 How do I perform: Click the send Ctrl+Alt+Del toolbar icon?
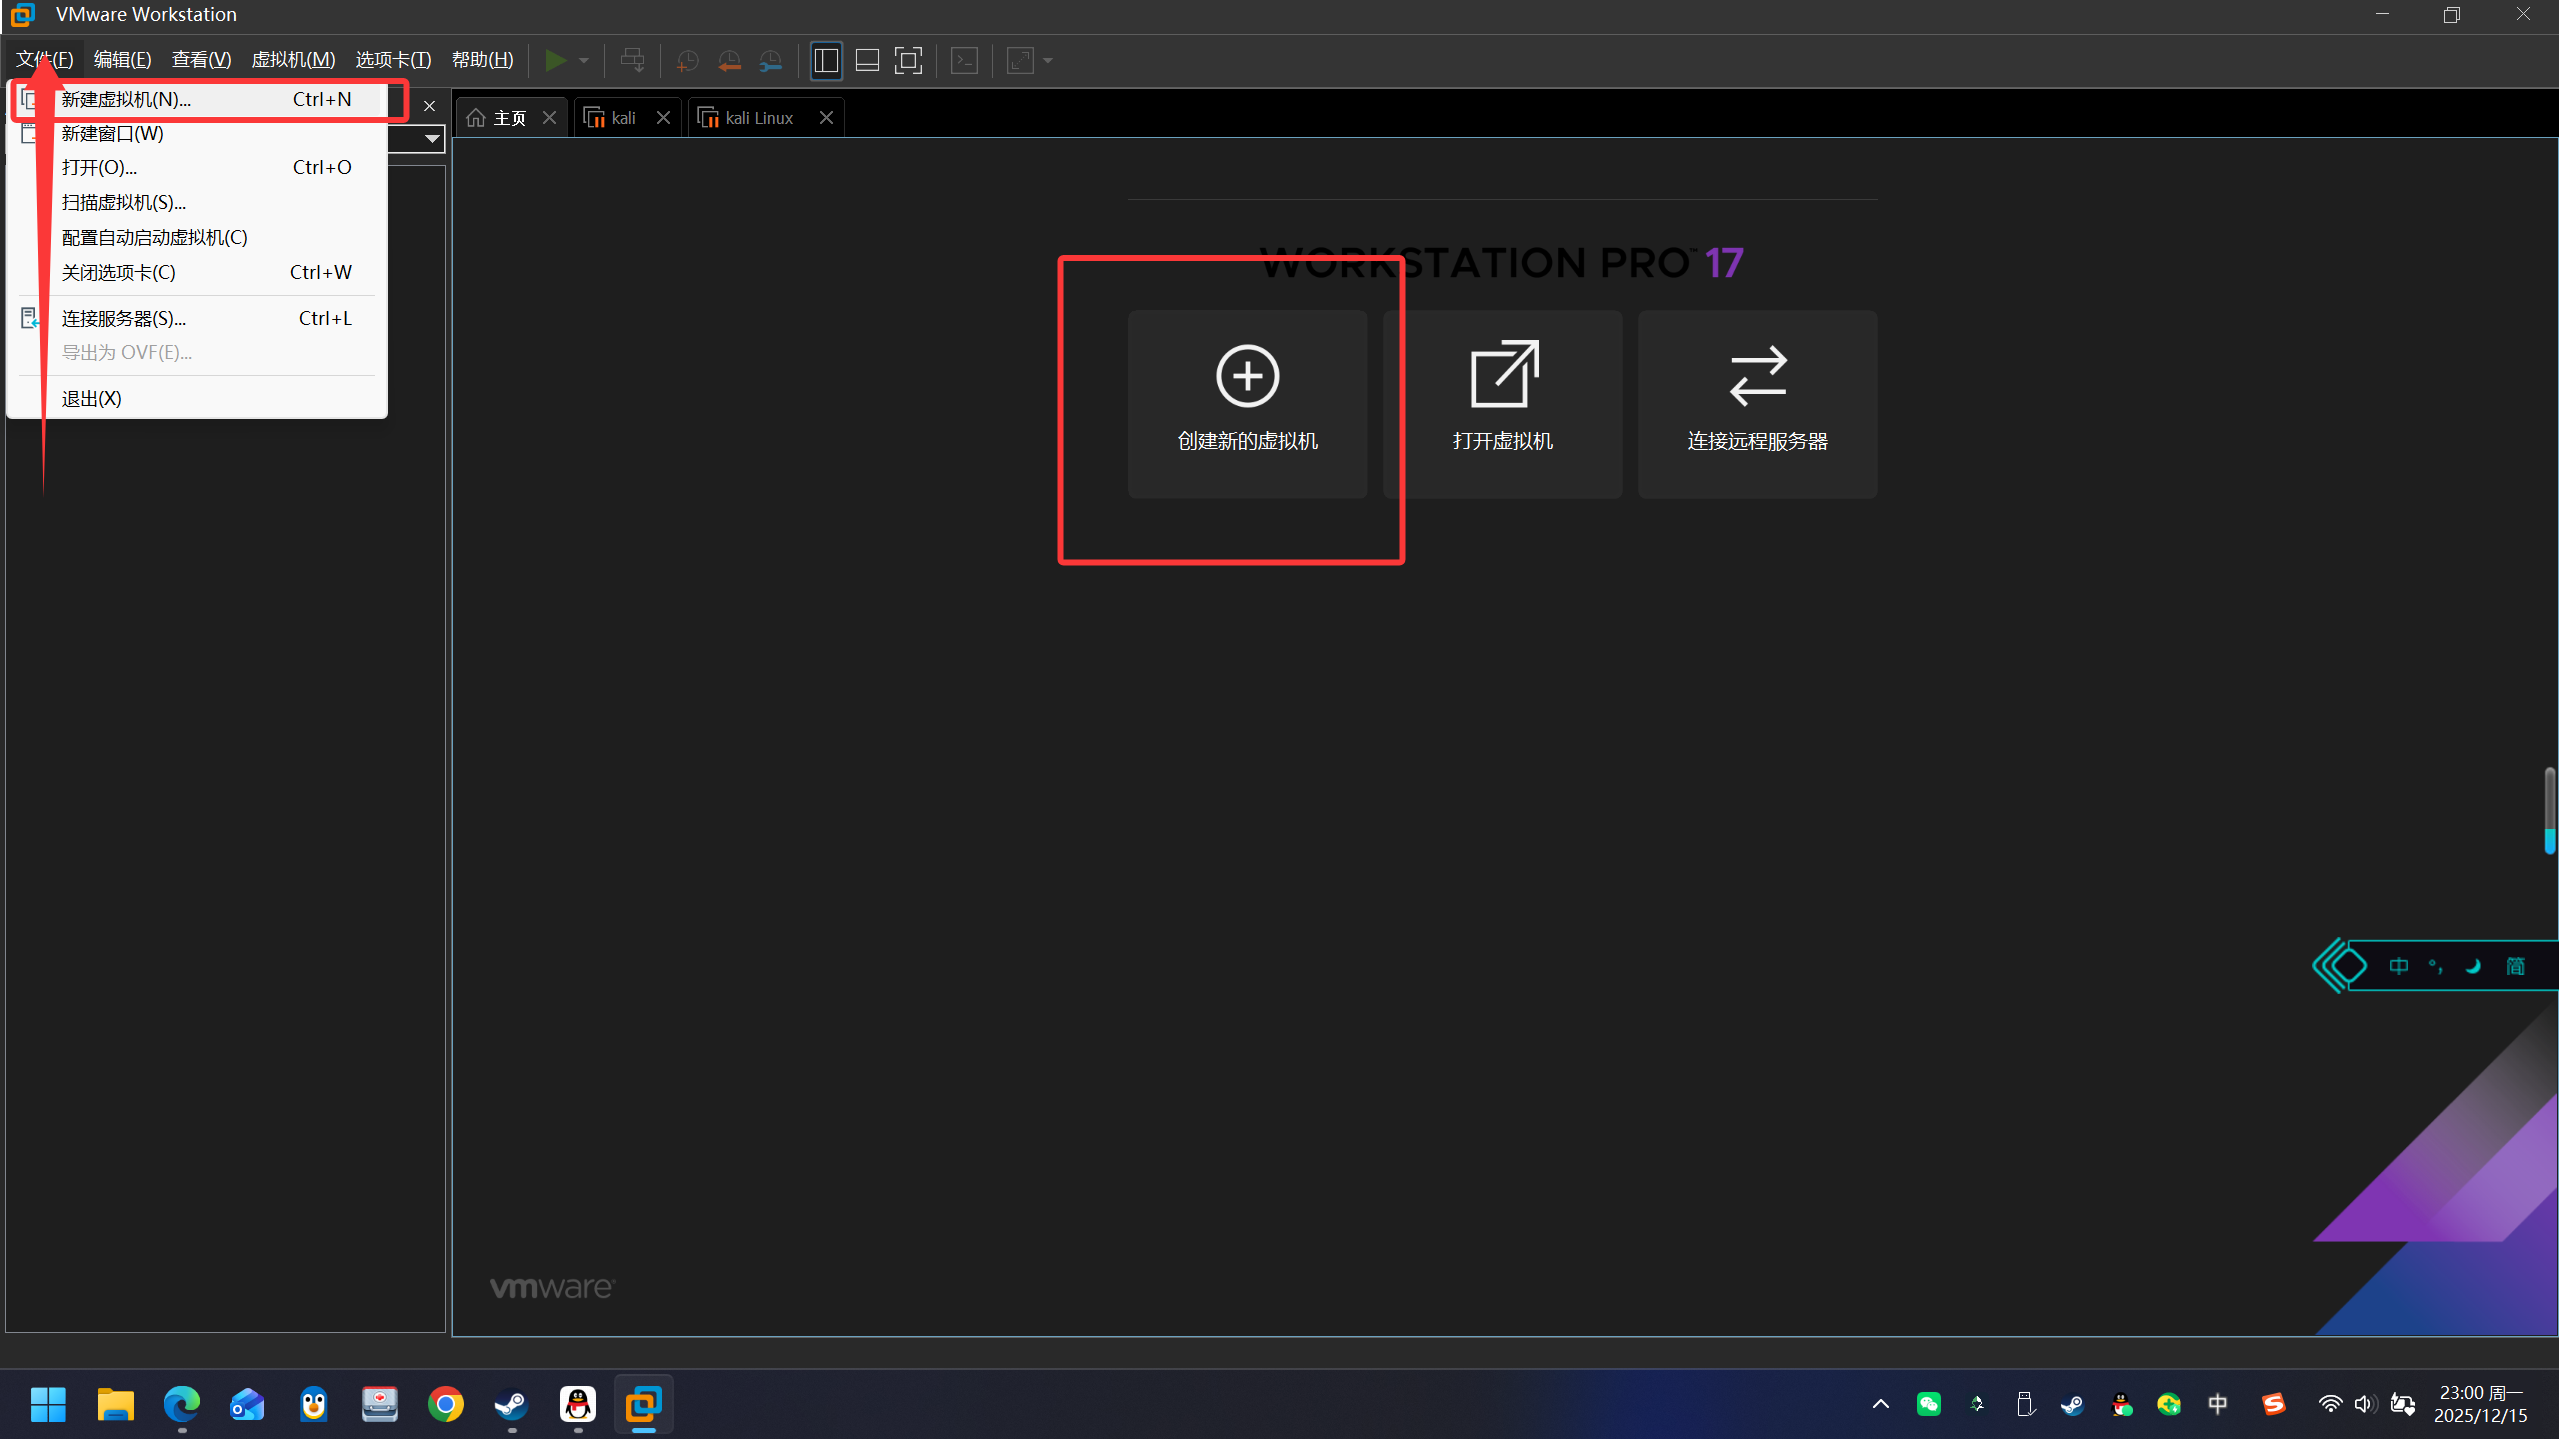[632, 61]
